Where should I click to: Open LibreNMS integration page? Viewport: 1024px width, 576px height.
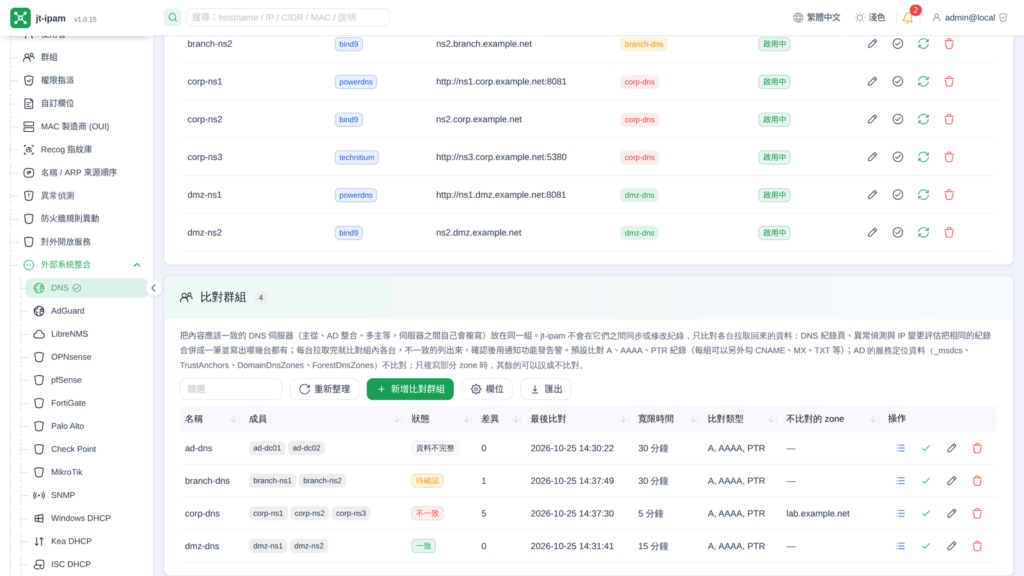coord(69,334)
